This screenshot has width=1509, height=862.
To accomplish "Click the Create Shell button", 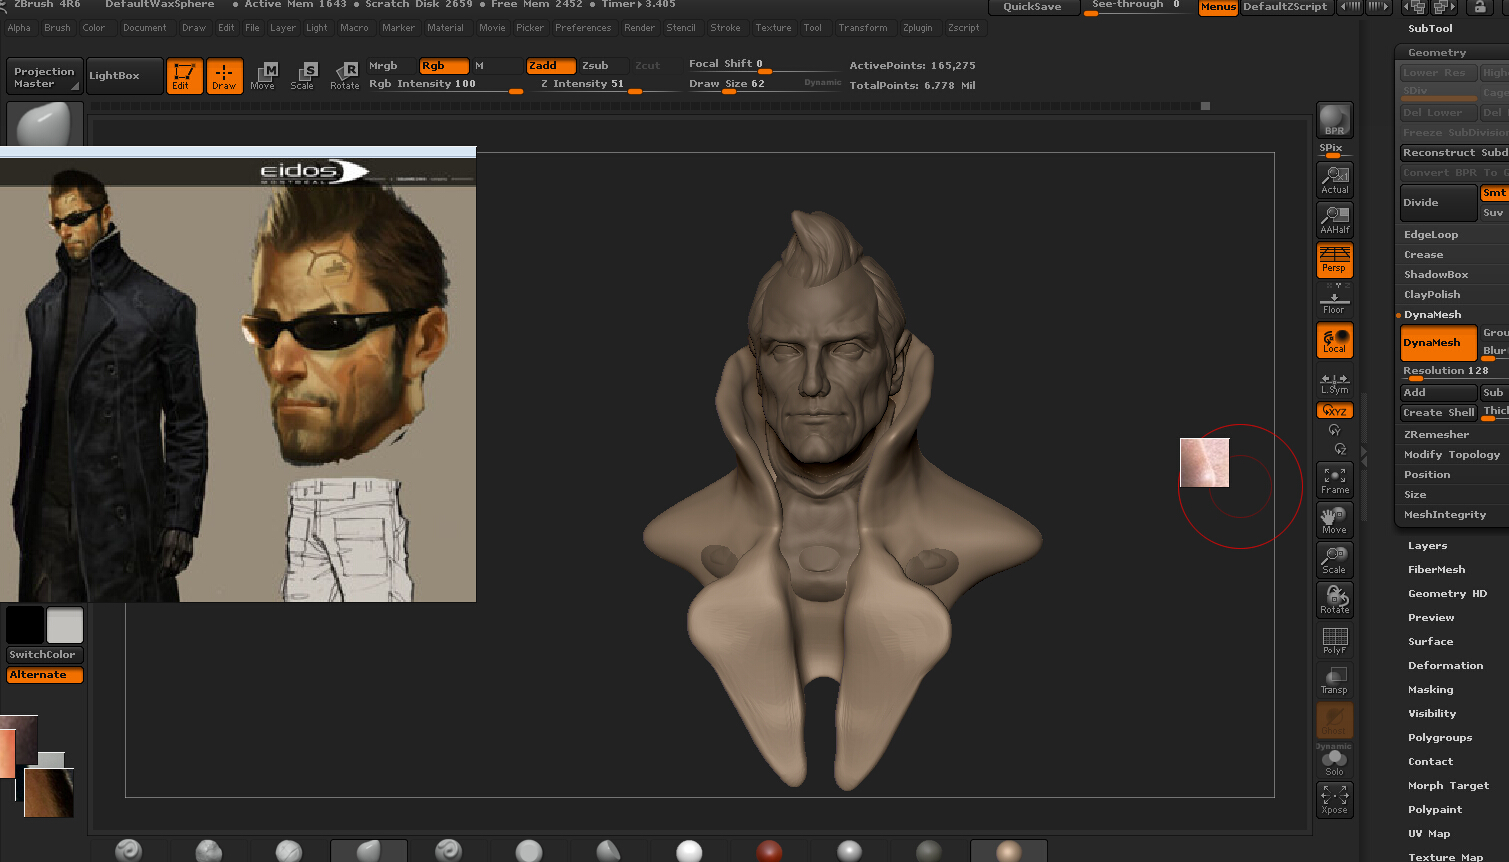I will (1438, 413).
